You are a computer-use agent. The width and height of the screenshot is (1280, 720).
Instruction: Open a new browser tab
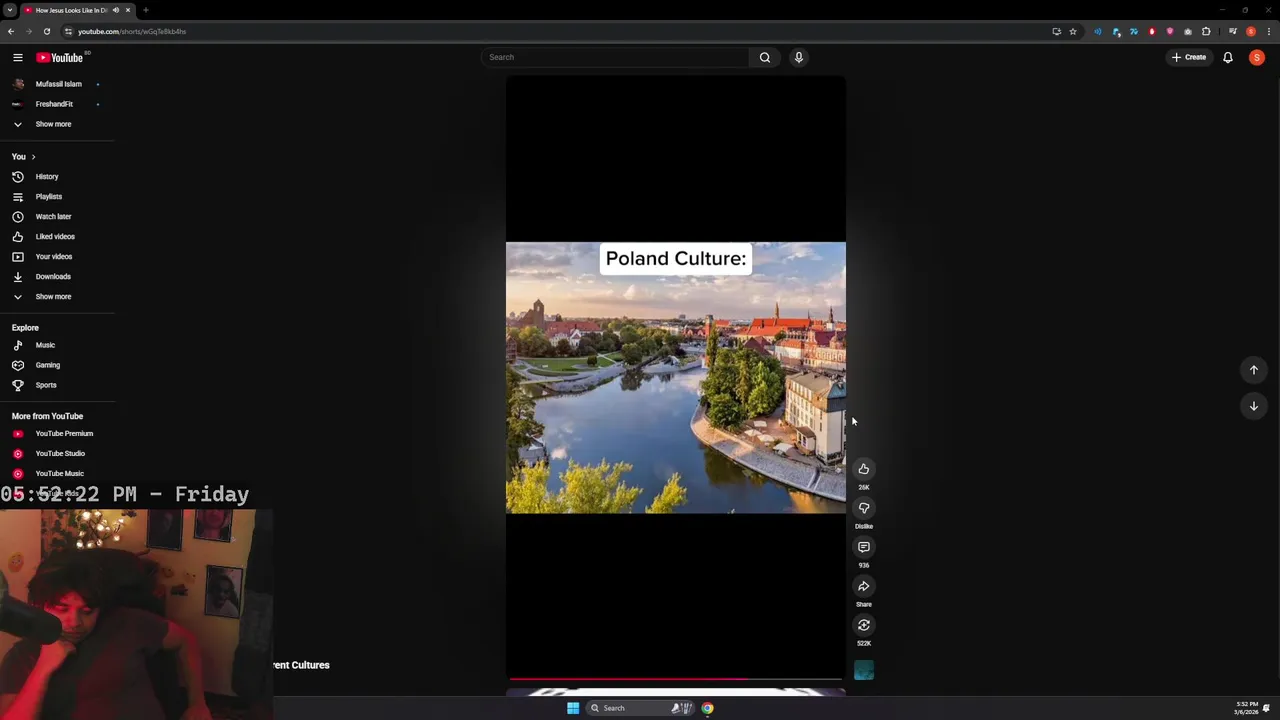pyautogui.click(x=146, y=10)
